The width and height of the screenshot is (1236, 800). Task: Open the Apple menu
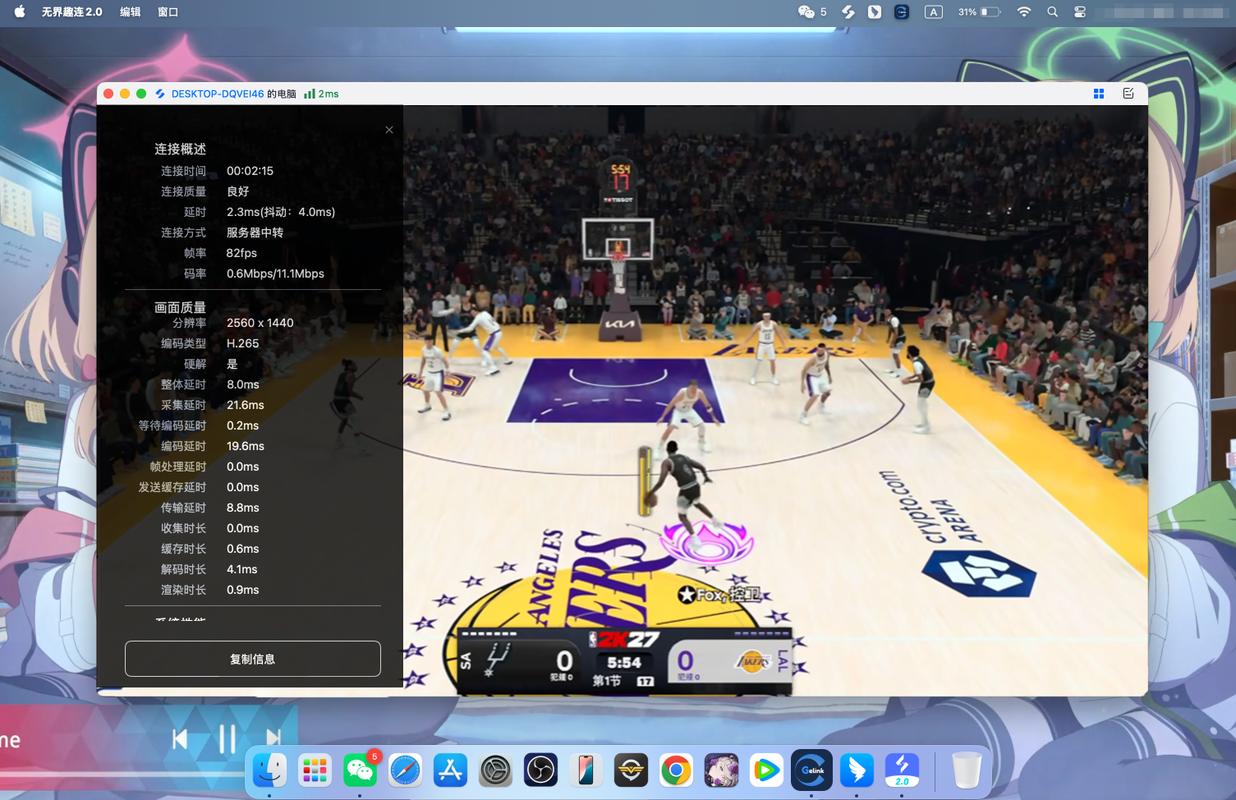pyautogui.click(x=20, y=12)
